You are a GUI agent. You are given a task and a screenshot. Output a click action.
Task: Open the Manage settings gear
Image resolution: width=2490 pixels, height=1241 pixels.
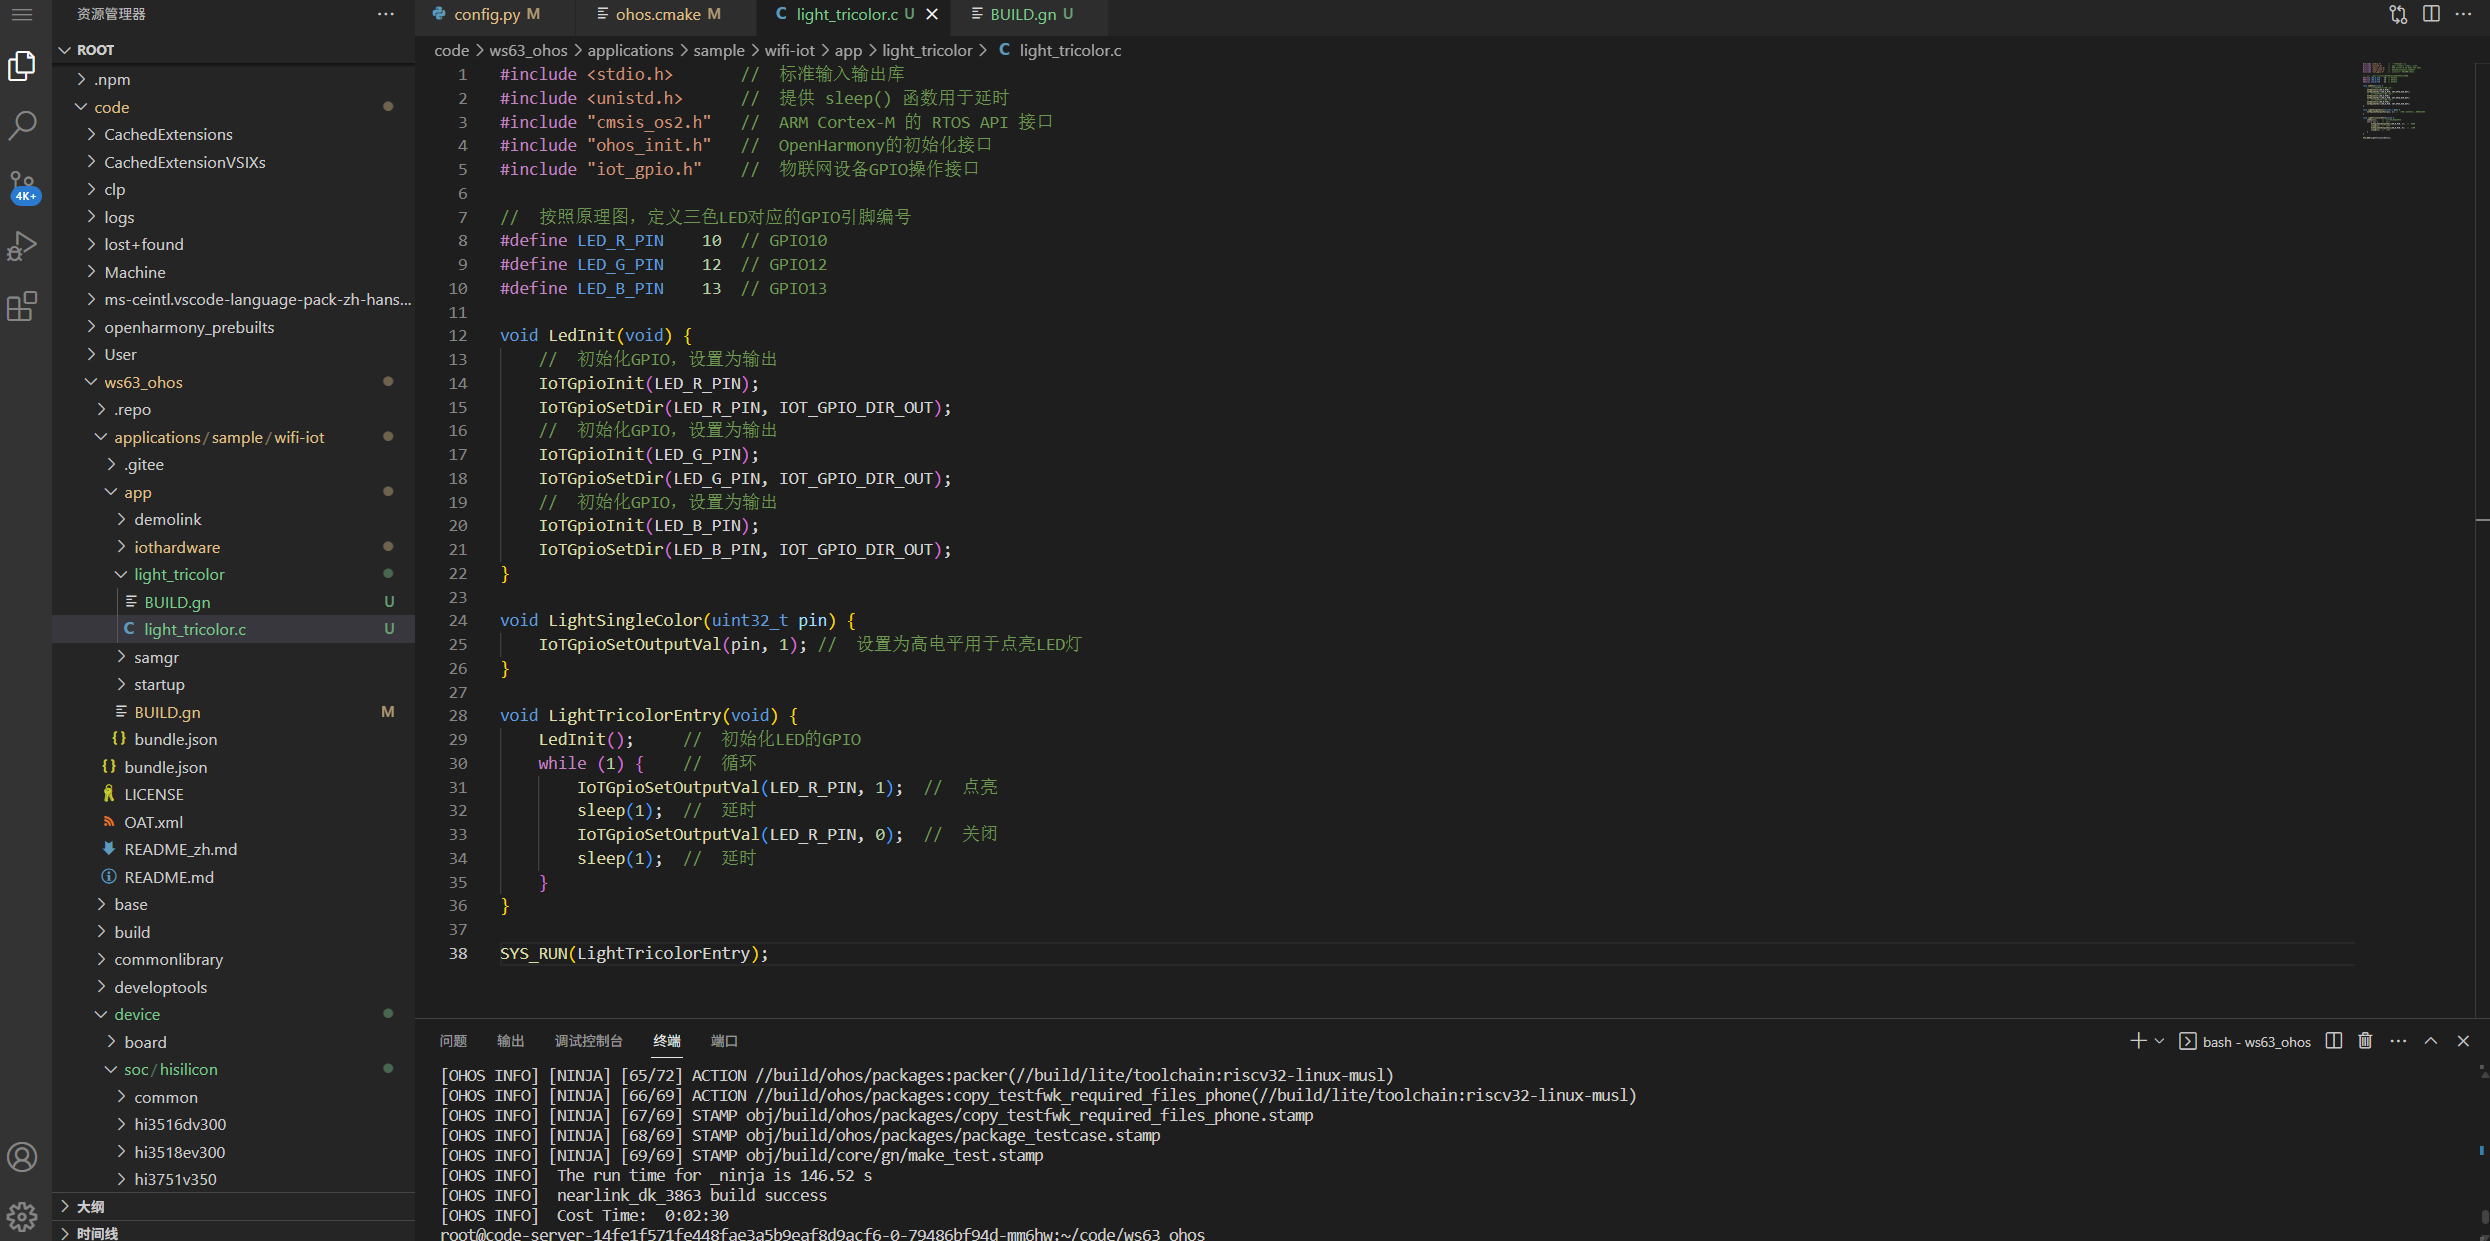22,1216
